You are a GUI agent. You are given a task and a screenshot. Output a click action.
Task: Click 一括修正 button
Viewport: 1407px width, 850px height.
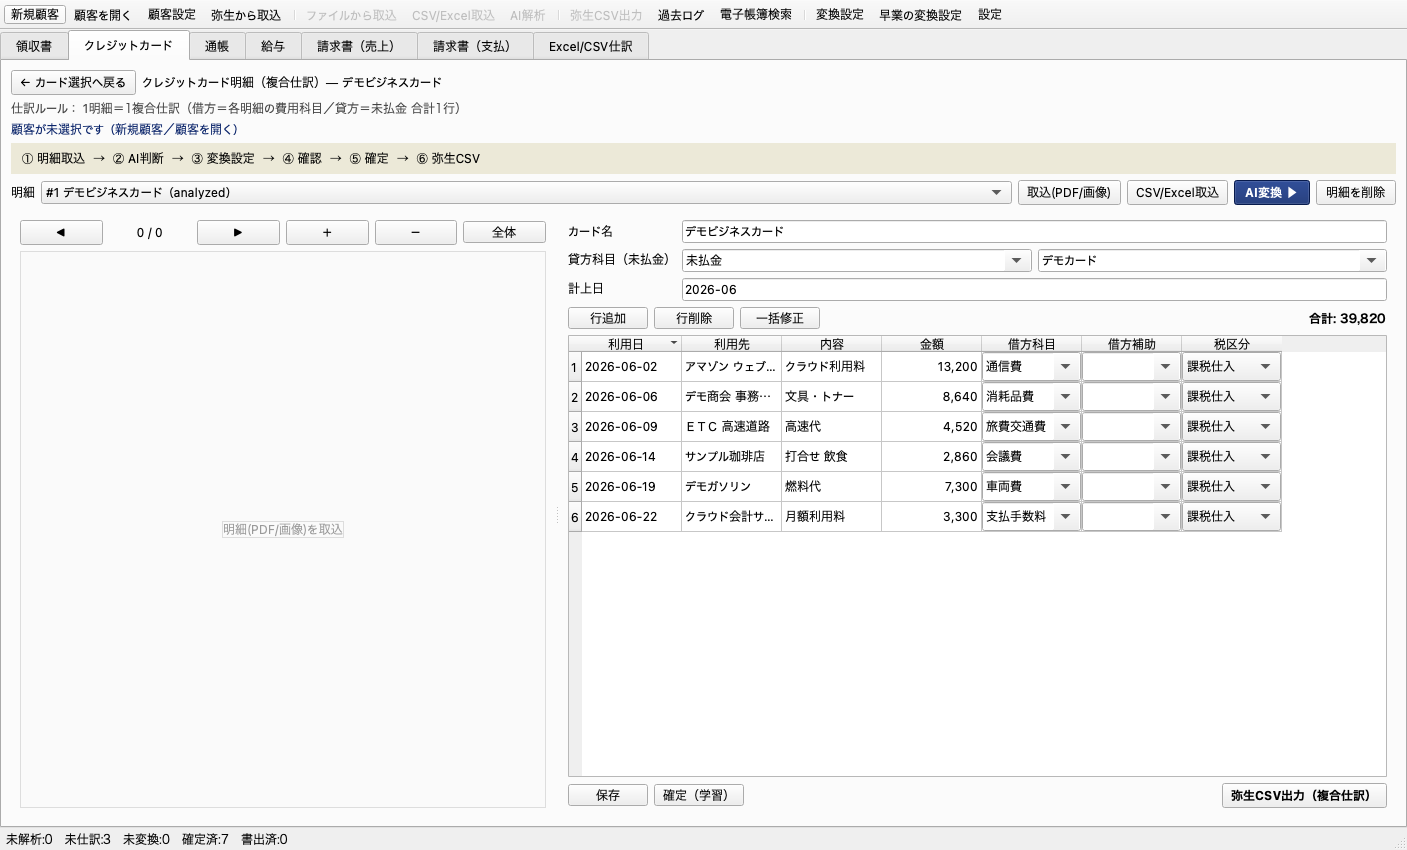pos(780,318)
